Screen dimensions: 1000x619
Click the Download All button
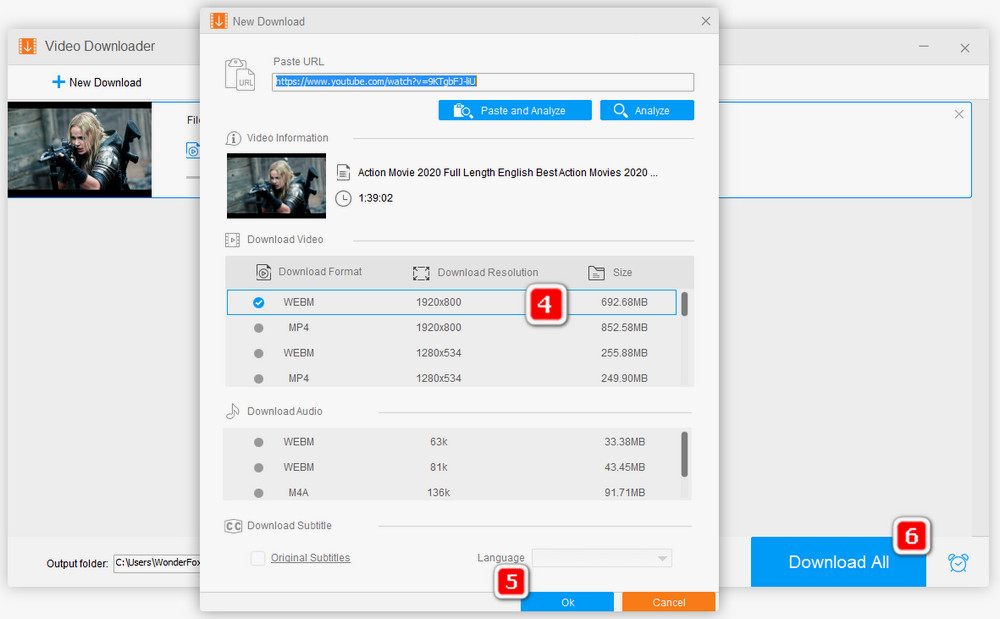click(838, 562)
